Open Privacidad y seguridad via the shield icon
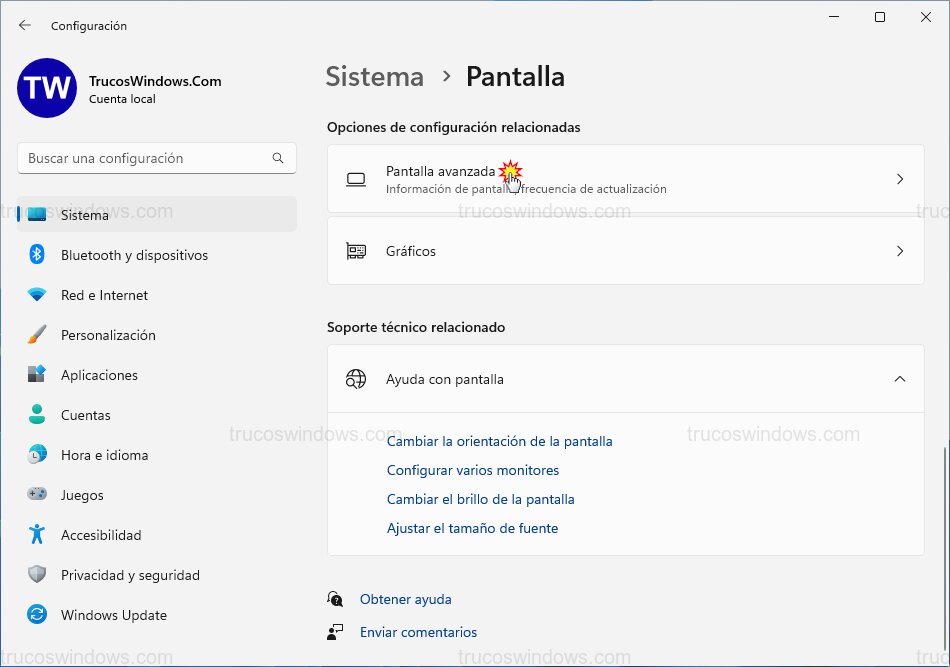Viewport: 950px width, 667px height. click(x=37, y=575)
